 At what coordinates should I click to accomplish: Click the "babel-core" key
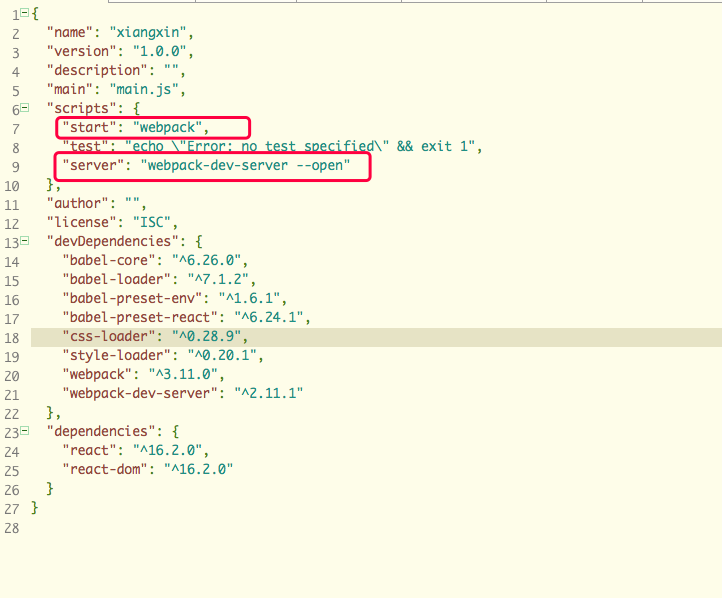(109, 261)
